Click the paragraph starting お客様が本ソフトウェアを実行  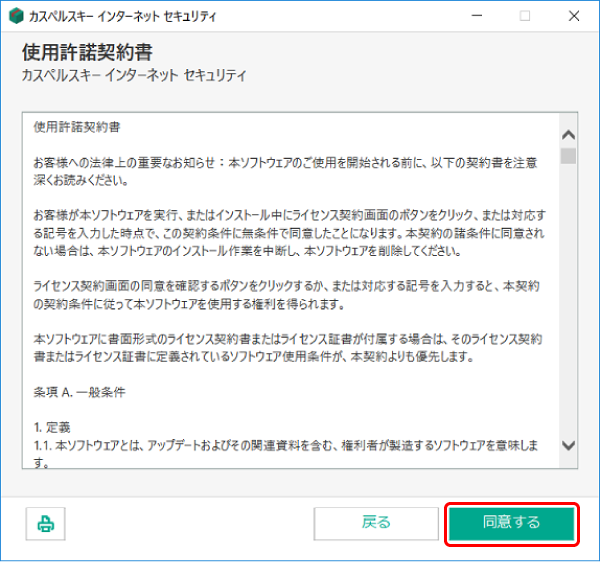pyautogui.click(x=289, y=233)
